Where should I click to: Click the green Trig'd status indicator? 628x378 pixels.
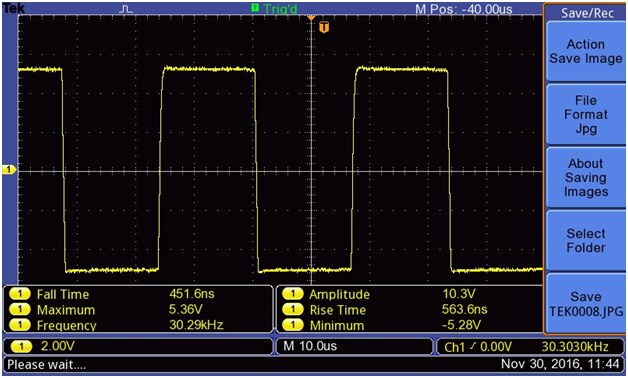pyautogui.click(x=275, y=8)
